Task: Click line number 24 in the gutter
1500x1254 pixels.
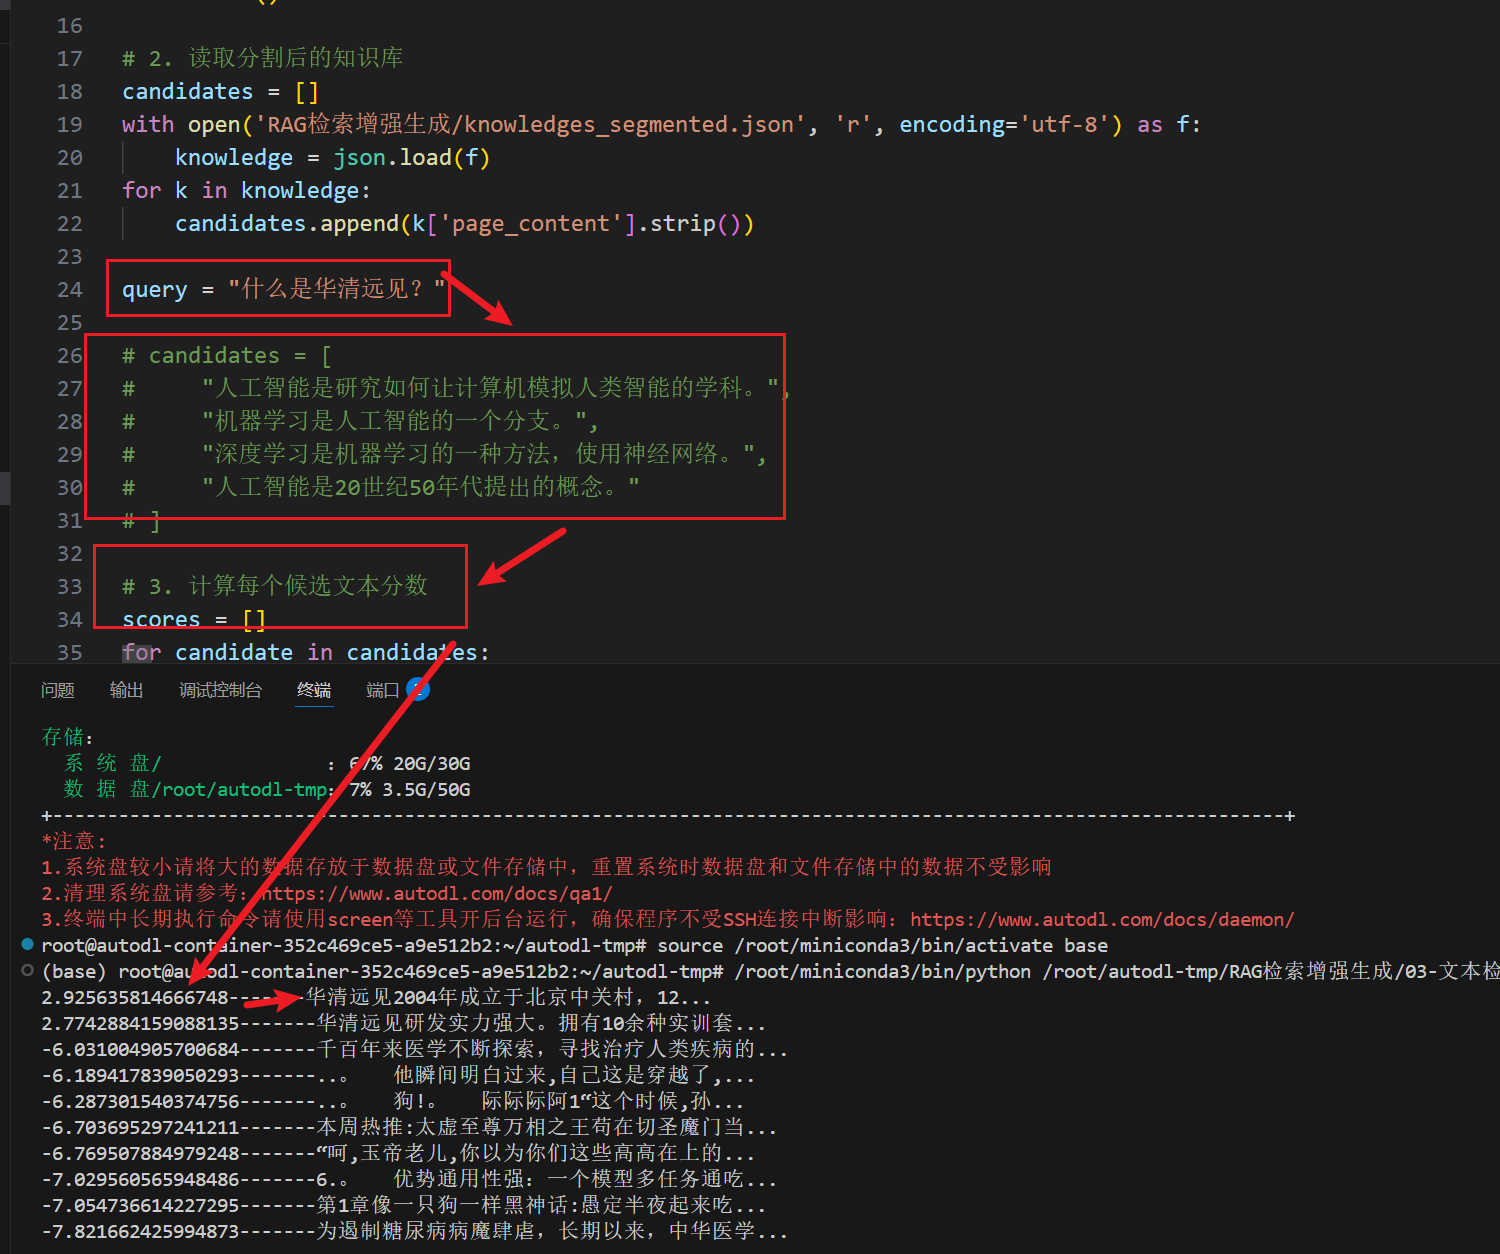Action: click(70, 290)
